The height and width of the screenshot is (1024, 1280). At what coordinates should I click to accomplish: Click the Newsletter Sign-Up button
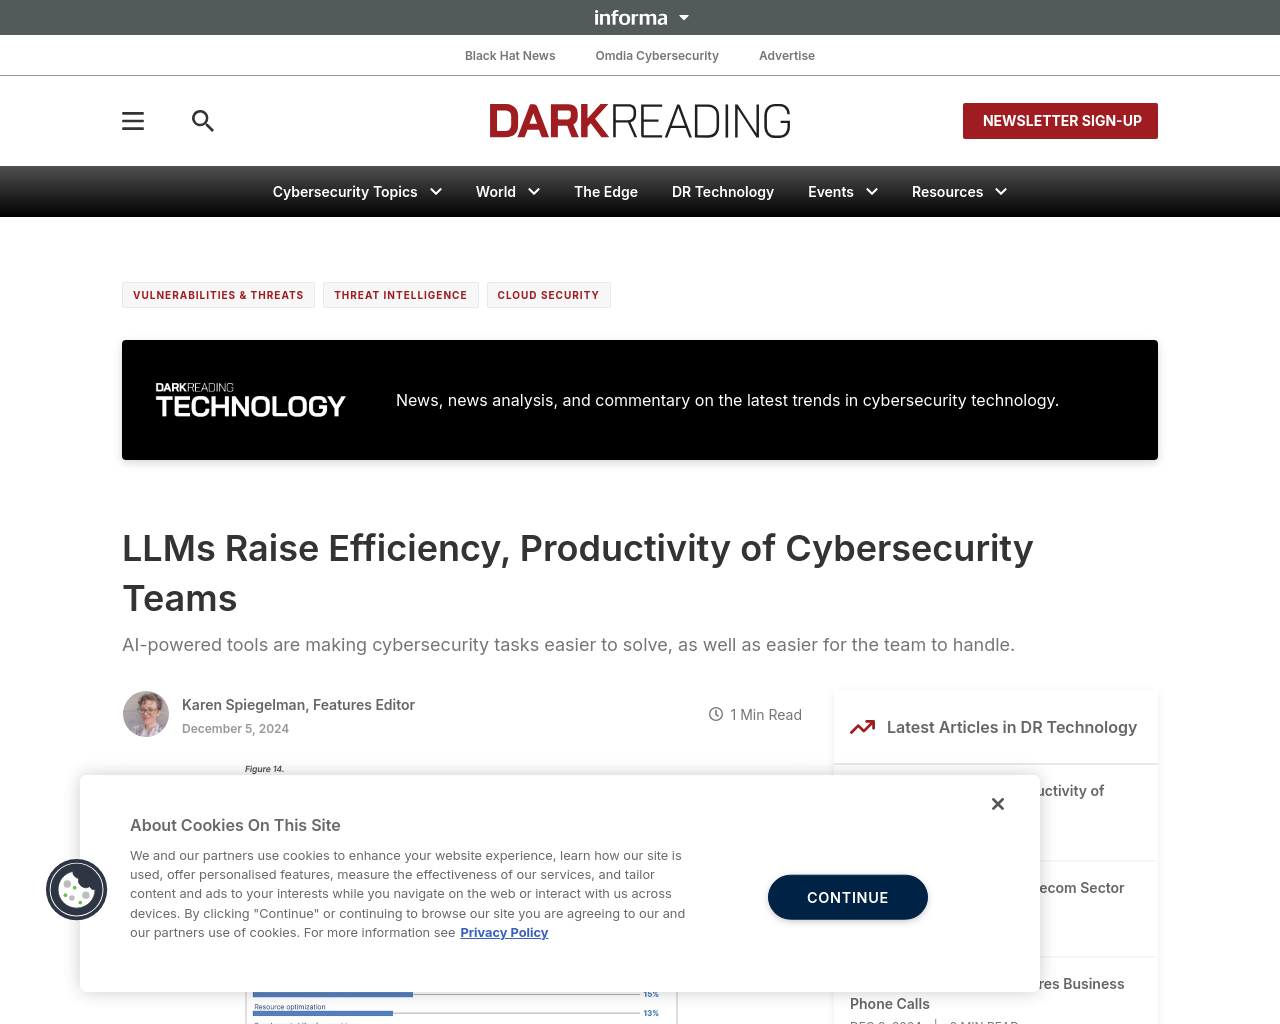1060,121
